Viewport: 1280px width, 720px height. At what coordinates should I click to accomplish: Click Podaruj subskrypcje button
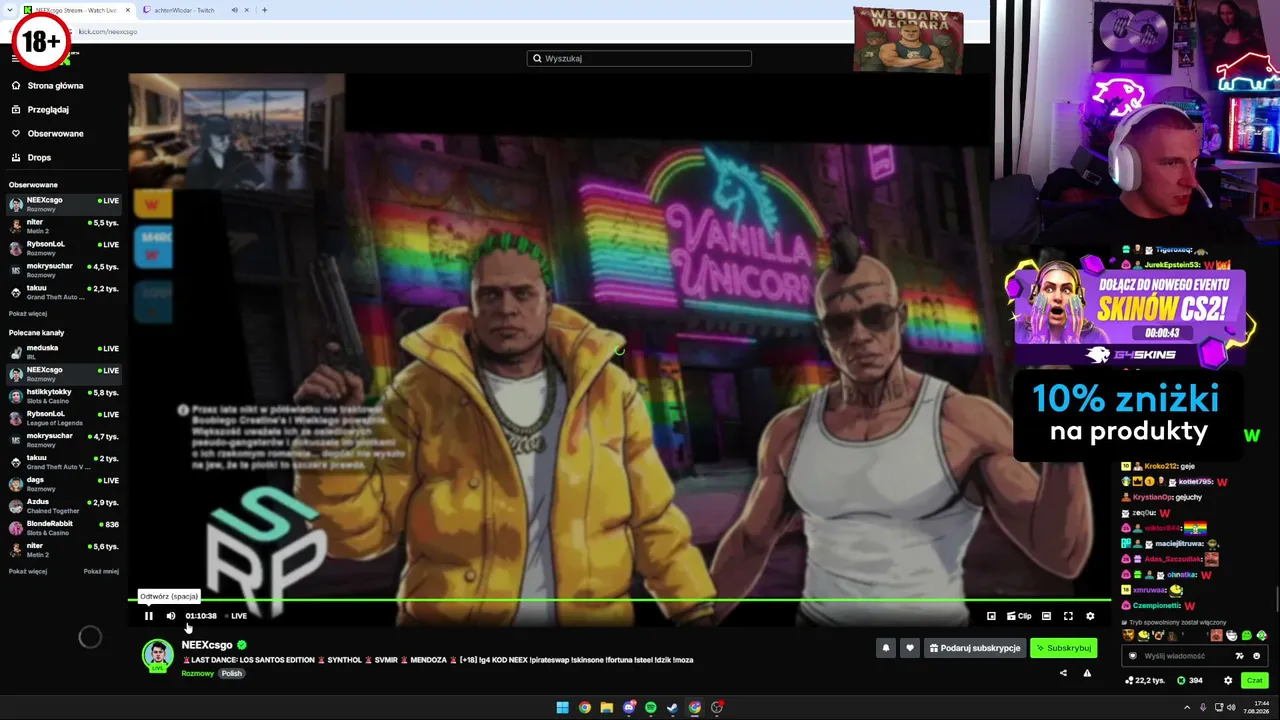[x=975, y=648]
